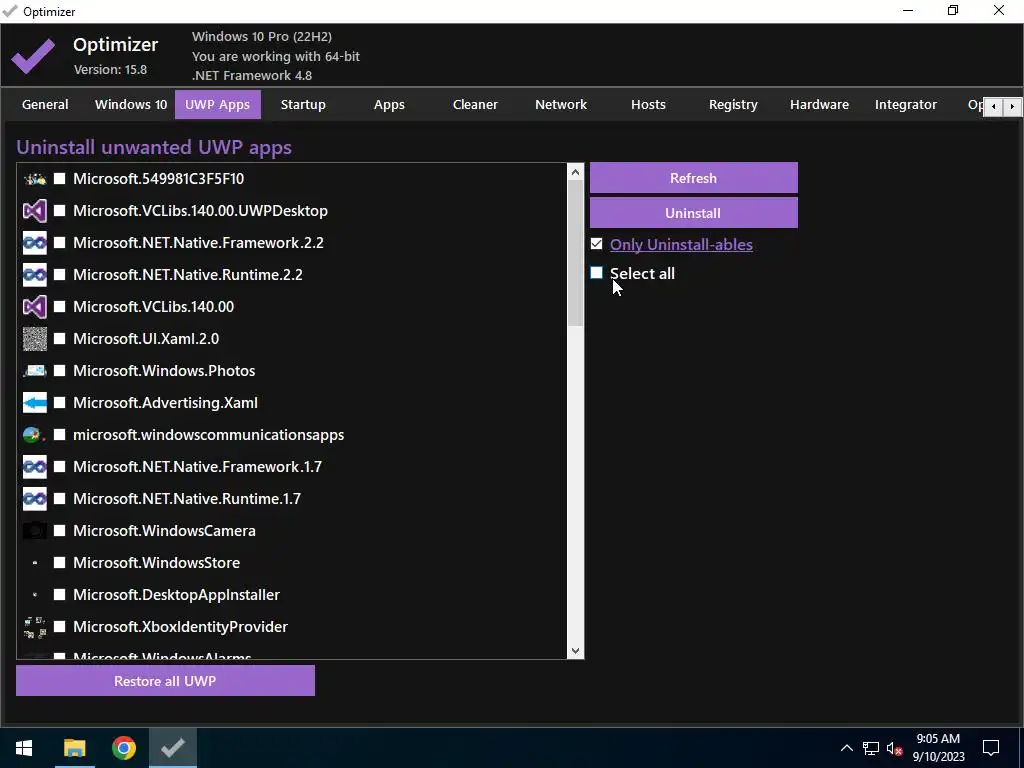Click the Uninstall button
The image size is (1024, 768).
coord(694,213)
